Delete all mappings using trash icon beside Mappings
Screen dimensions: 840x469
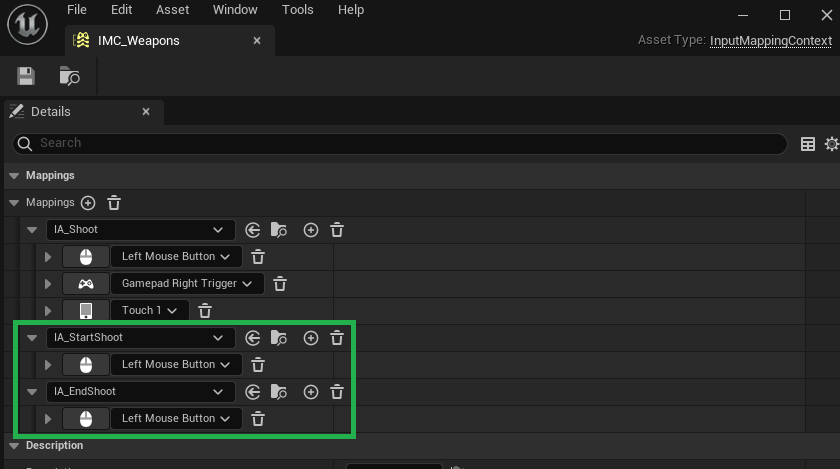click(114, 203)
